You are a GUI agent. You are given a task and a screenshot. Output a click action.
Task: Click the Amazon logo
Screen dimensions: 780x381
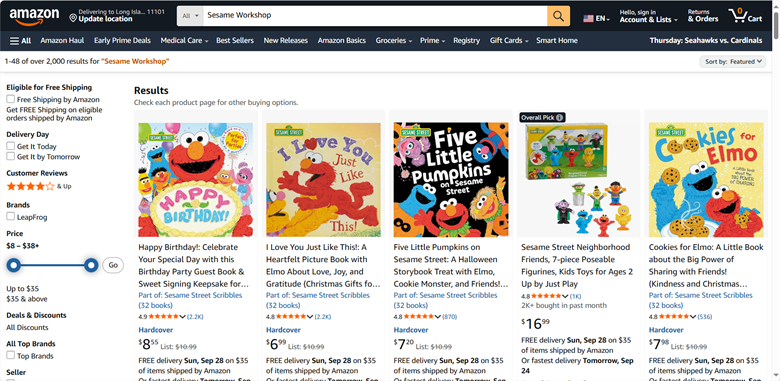[x=34, y=16]
